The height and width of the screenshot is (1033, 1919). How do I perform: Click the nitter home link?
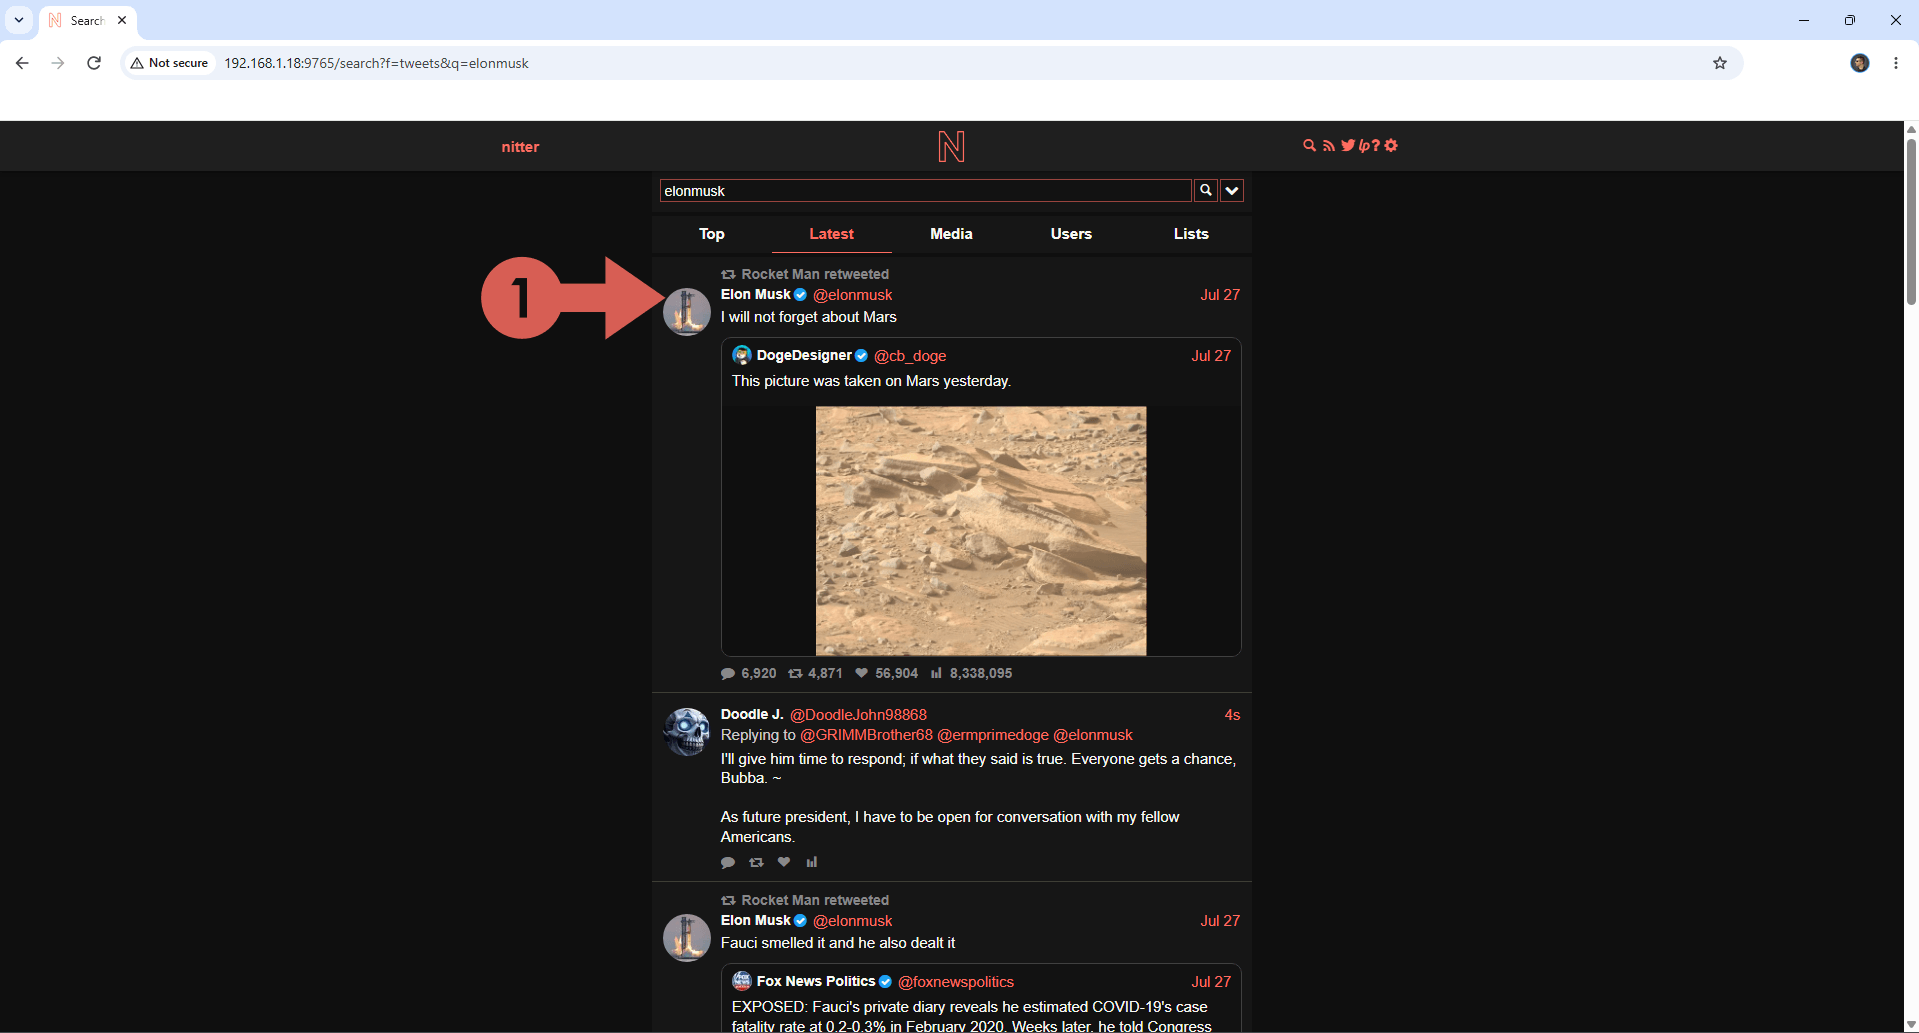[520, 147]
